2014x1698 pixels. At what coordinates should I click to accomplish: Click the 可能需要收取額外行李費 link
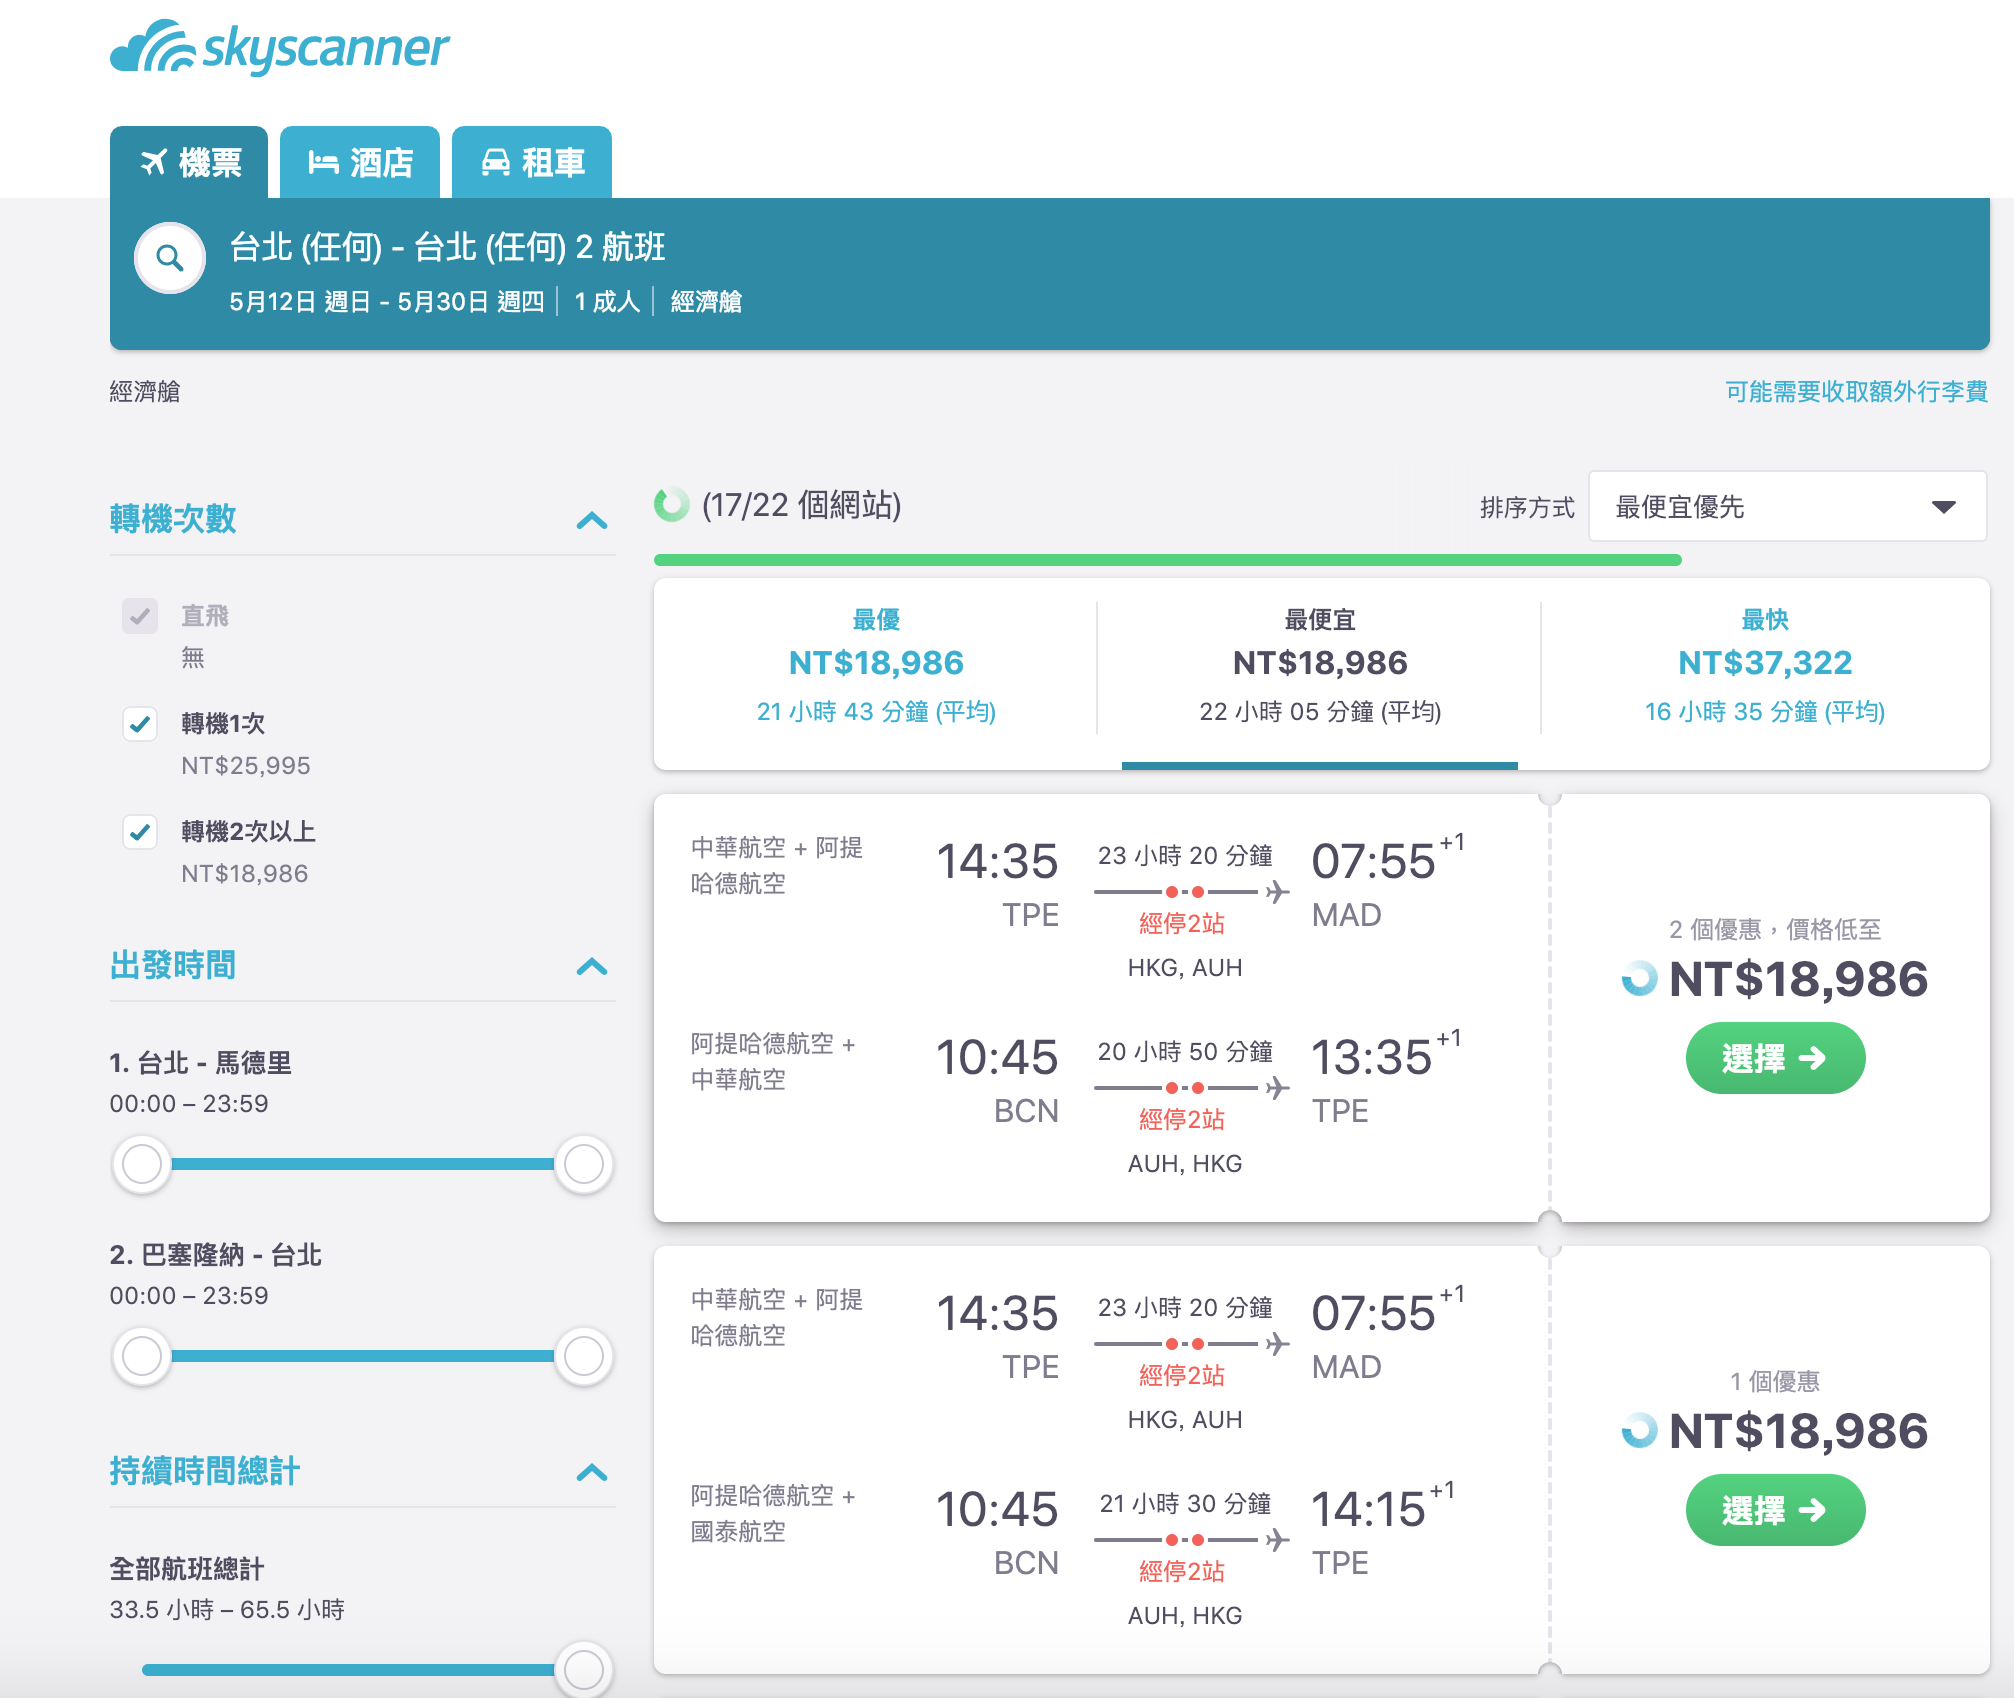(x=1856, y=391)
